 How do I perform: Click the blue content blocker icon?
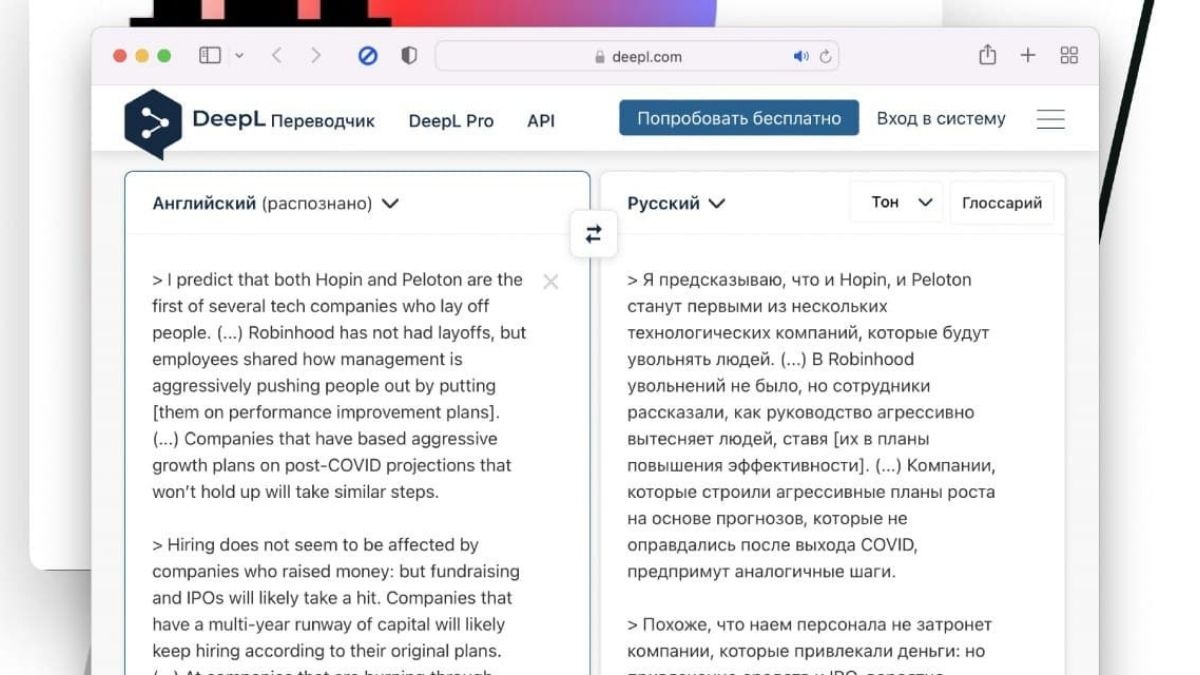click(368, 56)
